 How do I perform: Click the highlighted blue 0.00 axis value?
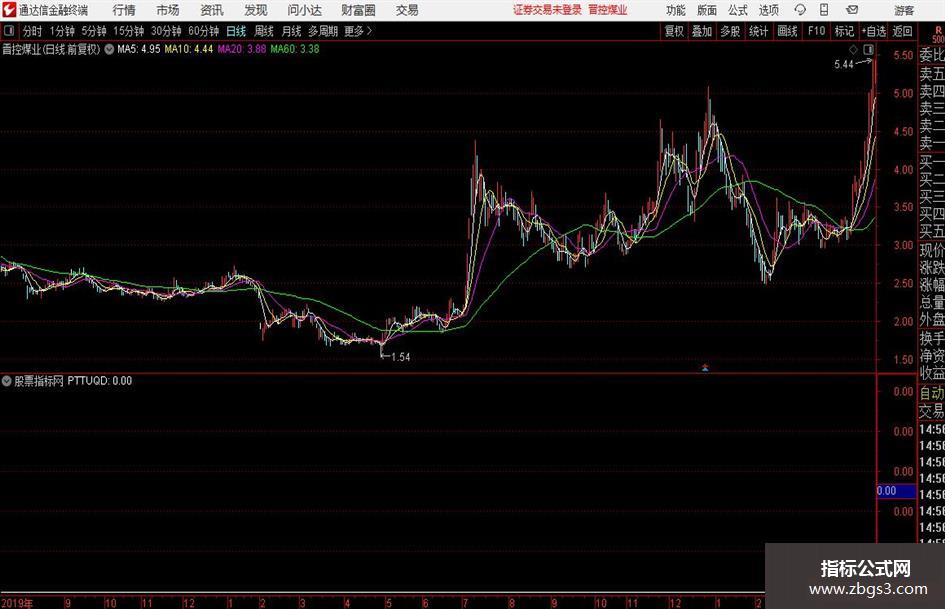click(x=896, y=491)
